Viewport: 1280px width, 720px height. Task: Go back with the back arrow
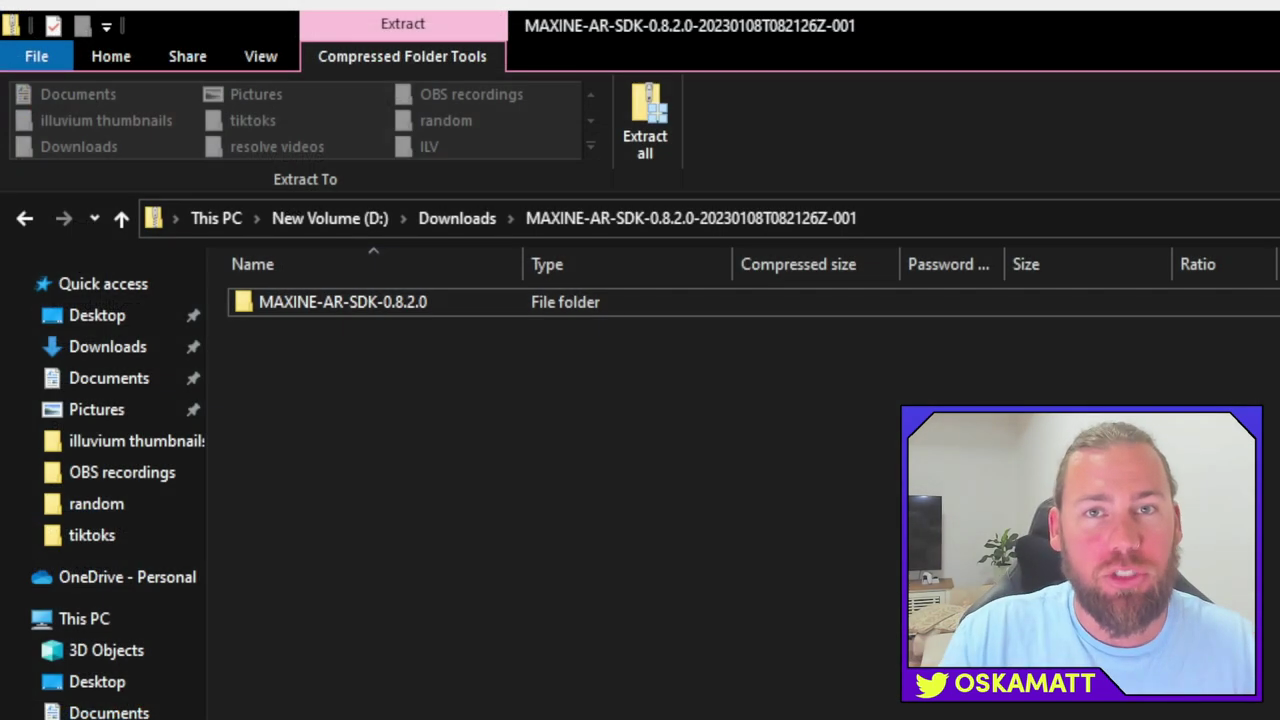(25, 218)
